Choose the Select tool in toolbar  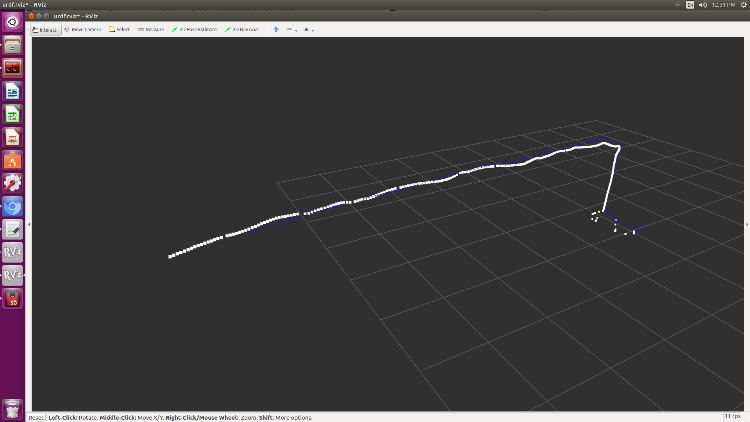(120, 30)
